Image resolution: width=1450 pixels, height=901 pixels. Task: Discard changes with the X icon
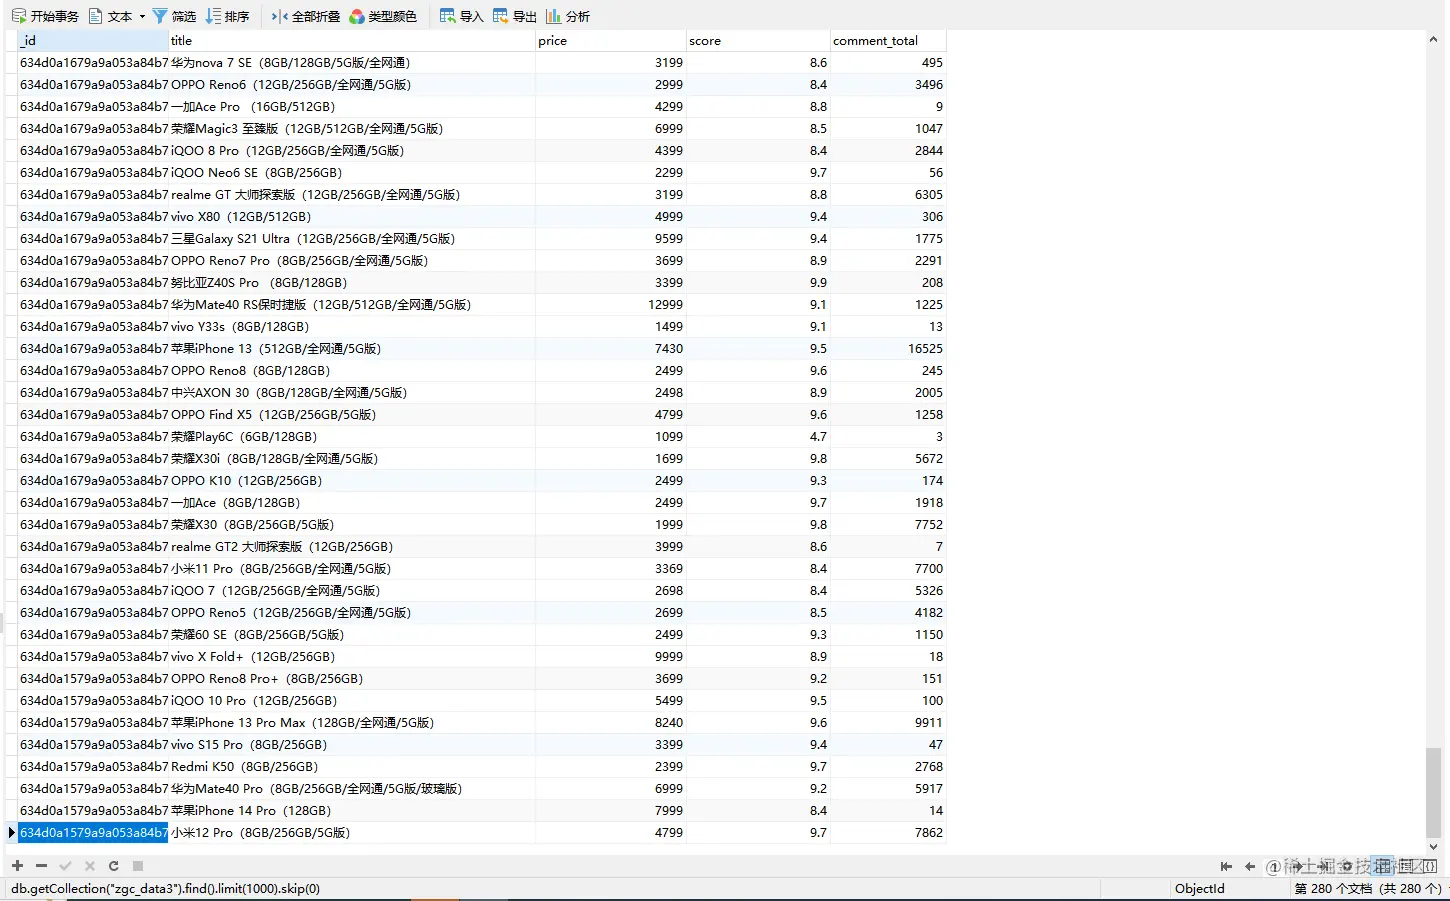point(89,866)
